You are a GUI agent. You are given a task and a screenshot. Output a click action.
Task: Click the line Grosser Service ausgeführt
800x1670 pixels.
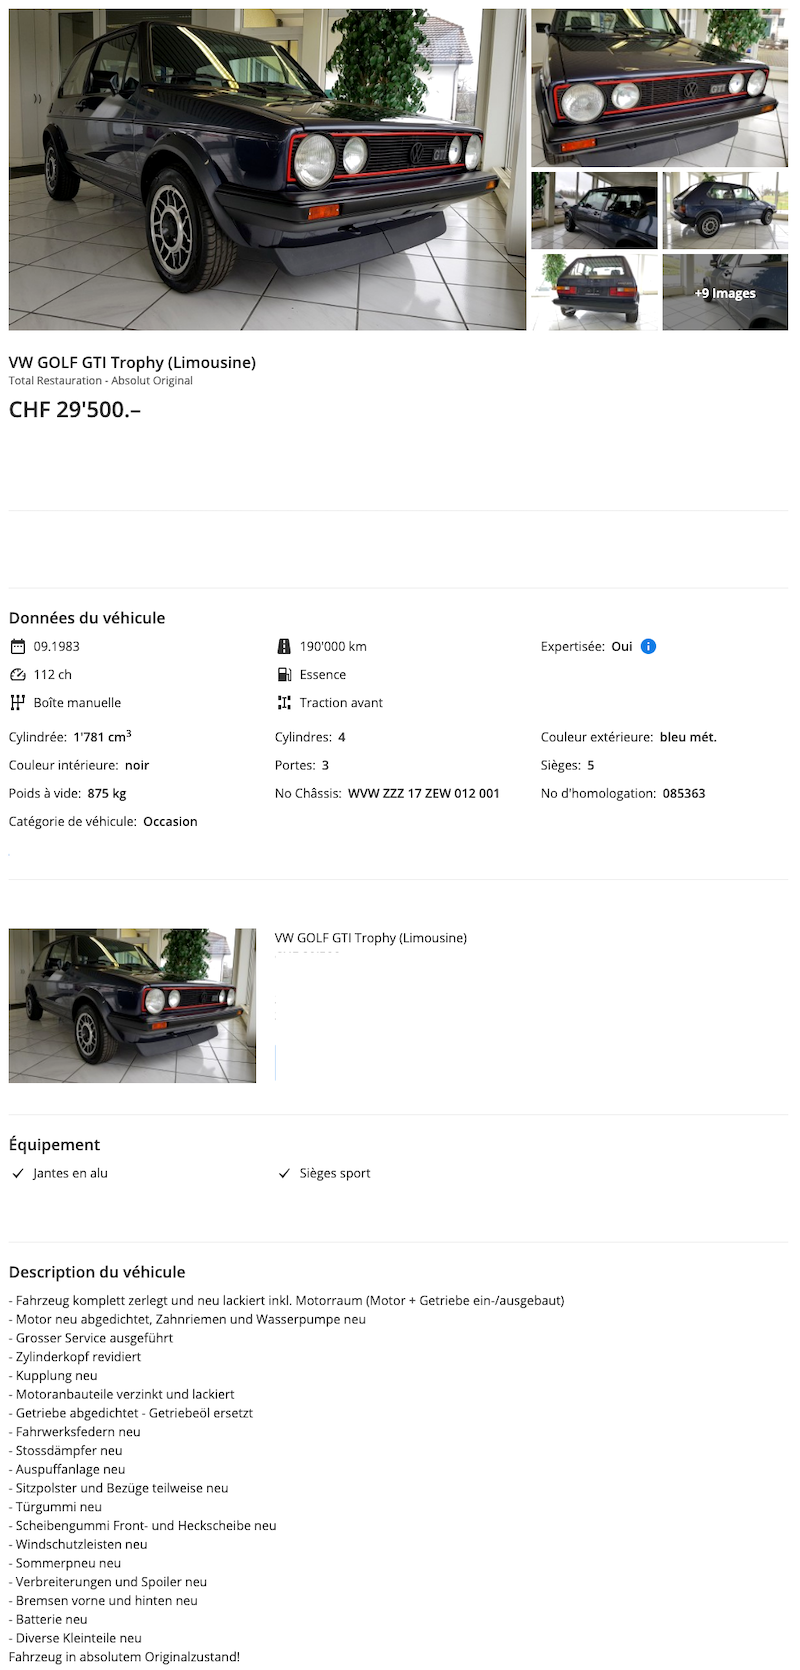(x=91, y=1338)
